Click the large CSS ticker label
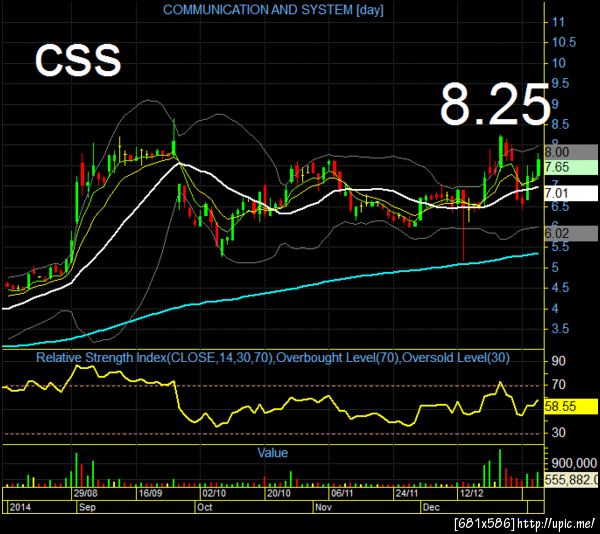The image size is (600, 534). (x=78, y=60)
